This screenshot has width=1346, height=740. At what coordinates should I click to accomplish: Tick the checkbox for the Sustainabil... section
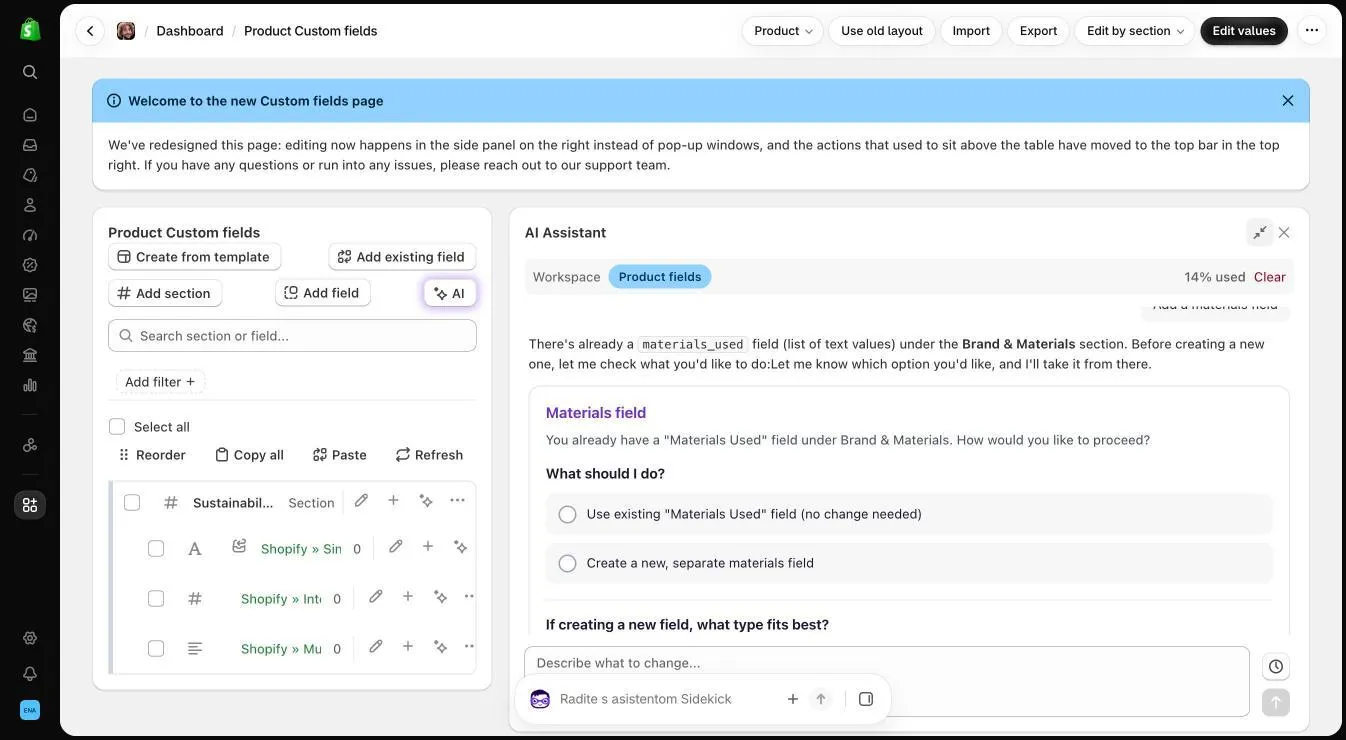click(x=132, y=502)
